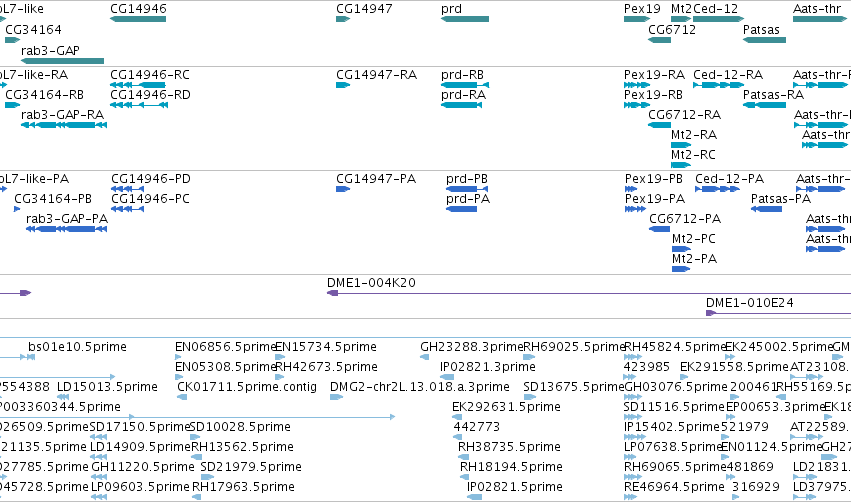
Task: Select EST EN15734.5prime
Action: click(280, 357)
